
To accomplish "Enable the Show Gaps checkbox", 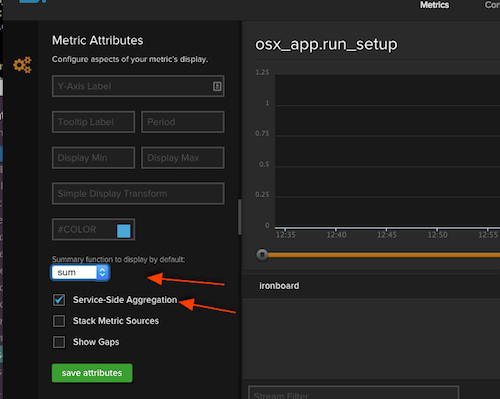I will 59,342.
